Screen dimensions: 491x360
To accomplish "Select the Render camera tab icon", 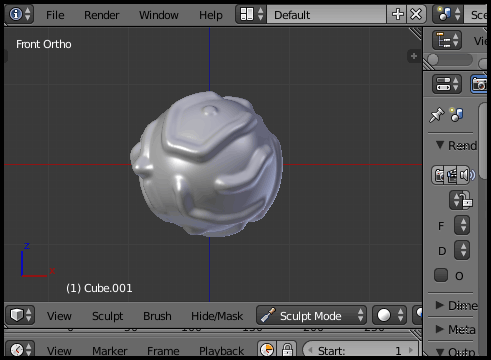I will point(479,84).
